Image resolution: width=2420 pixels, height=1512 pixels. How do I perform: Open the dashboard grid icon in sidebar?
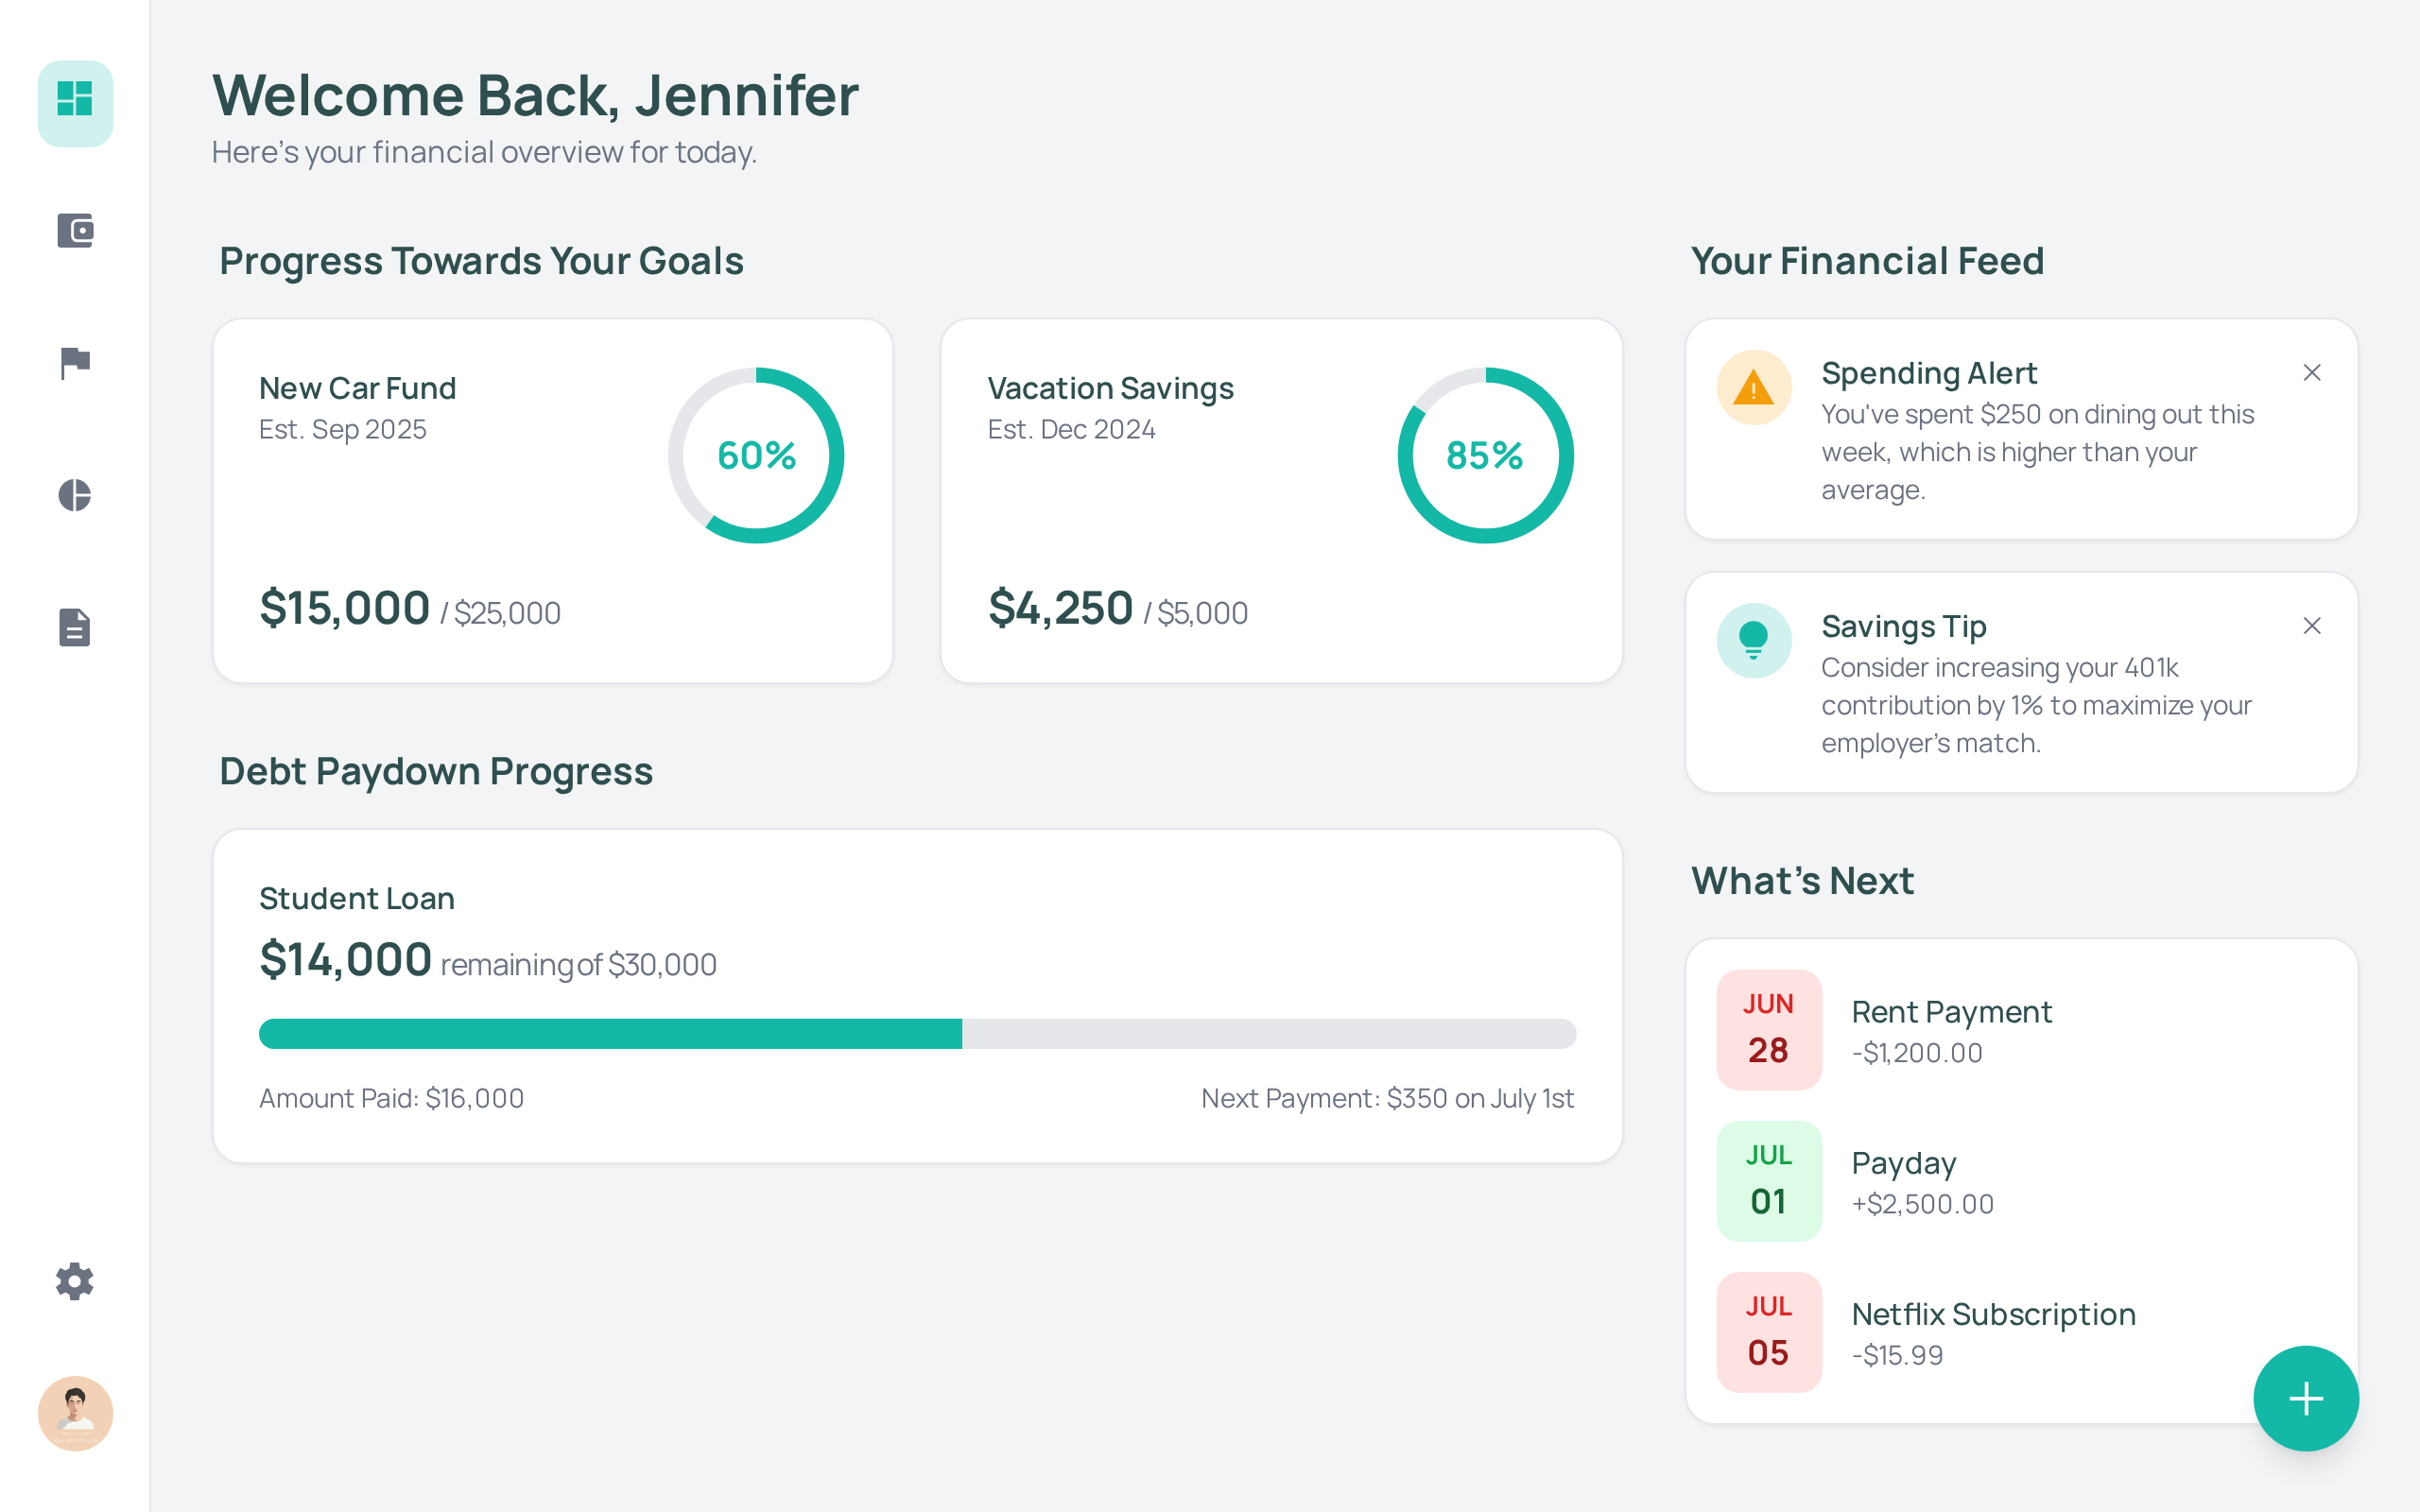[x=75, y=101]
